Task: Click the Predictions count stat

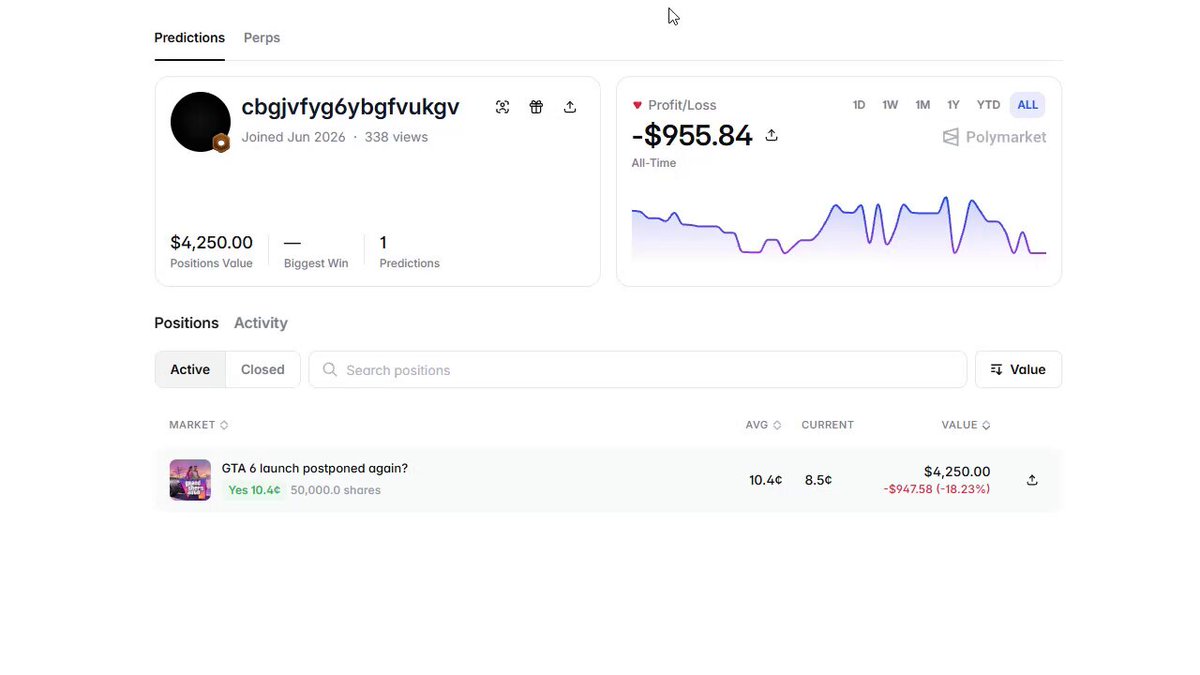Action: tap(410, 251)
